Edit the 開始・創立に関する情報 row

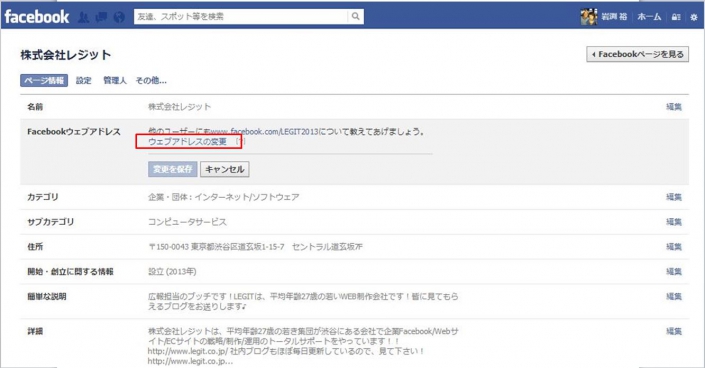click(x=674, y=271)
